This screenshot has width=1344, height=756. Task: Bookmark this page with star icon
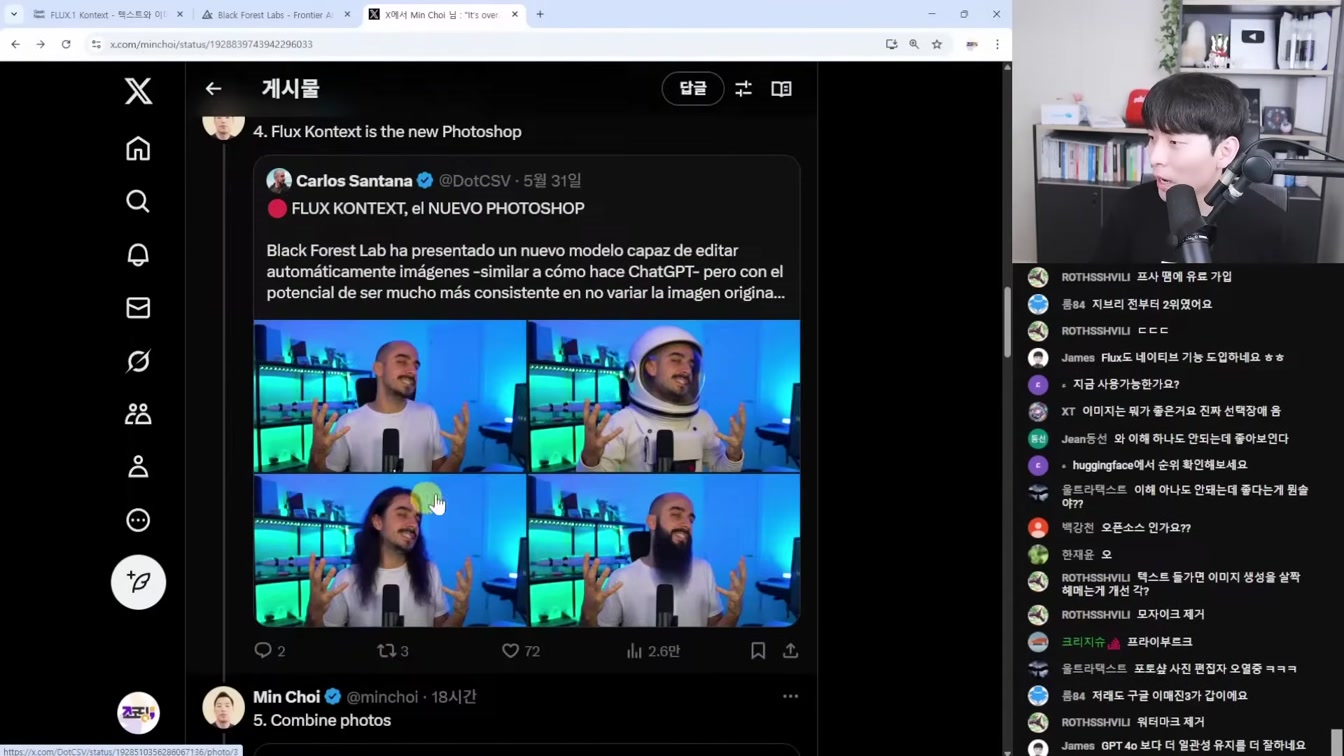tap(937, 44)
